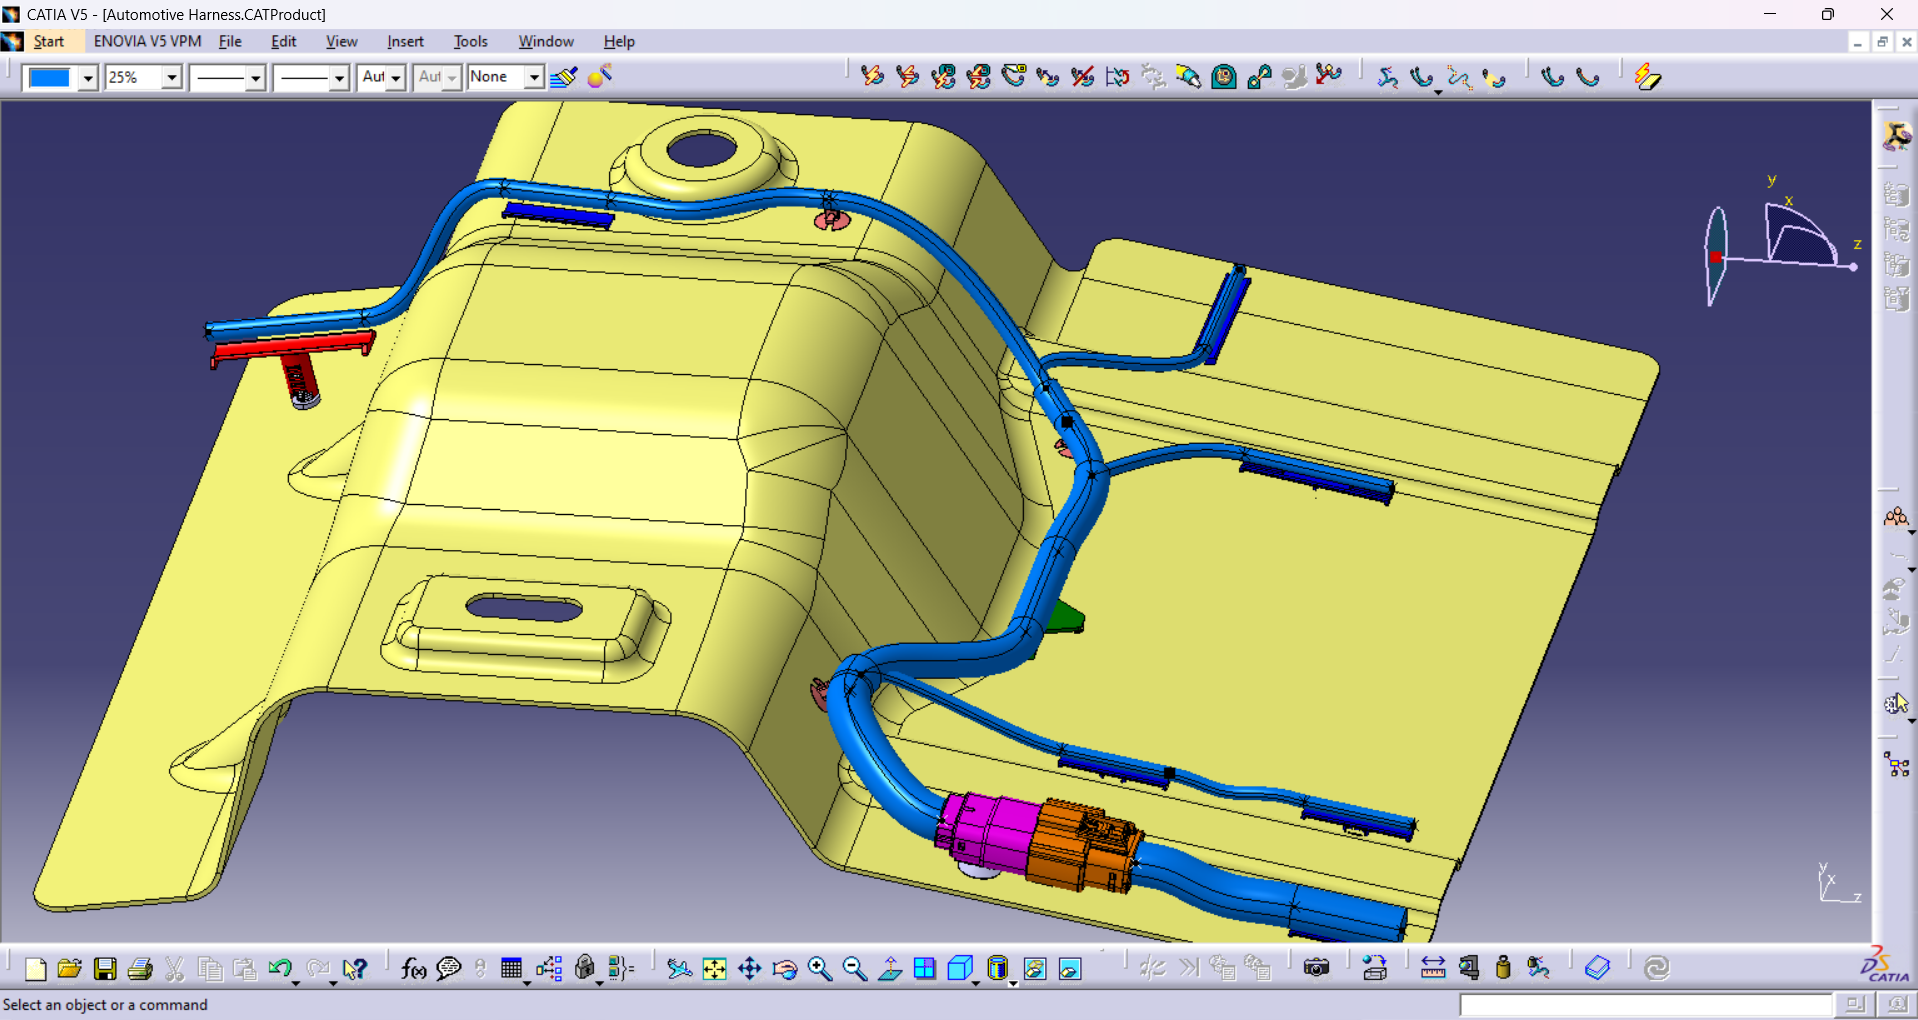Open the Tools menu
The image size is (1918, 1020).
coord(470,41)
